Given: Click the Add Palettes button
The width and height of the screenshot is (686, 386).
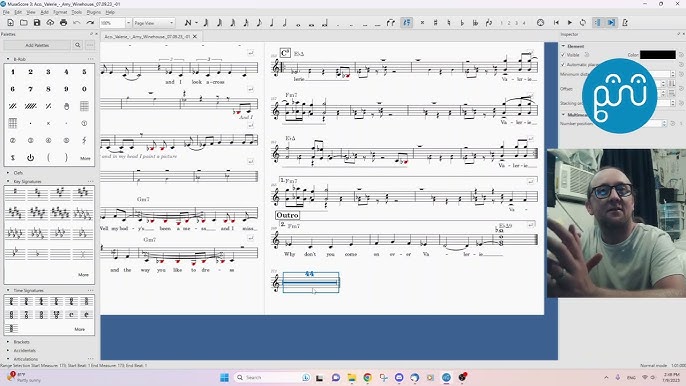Looking at the screenshot, I should coord(37,45).
